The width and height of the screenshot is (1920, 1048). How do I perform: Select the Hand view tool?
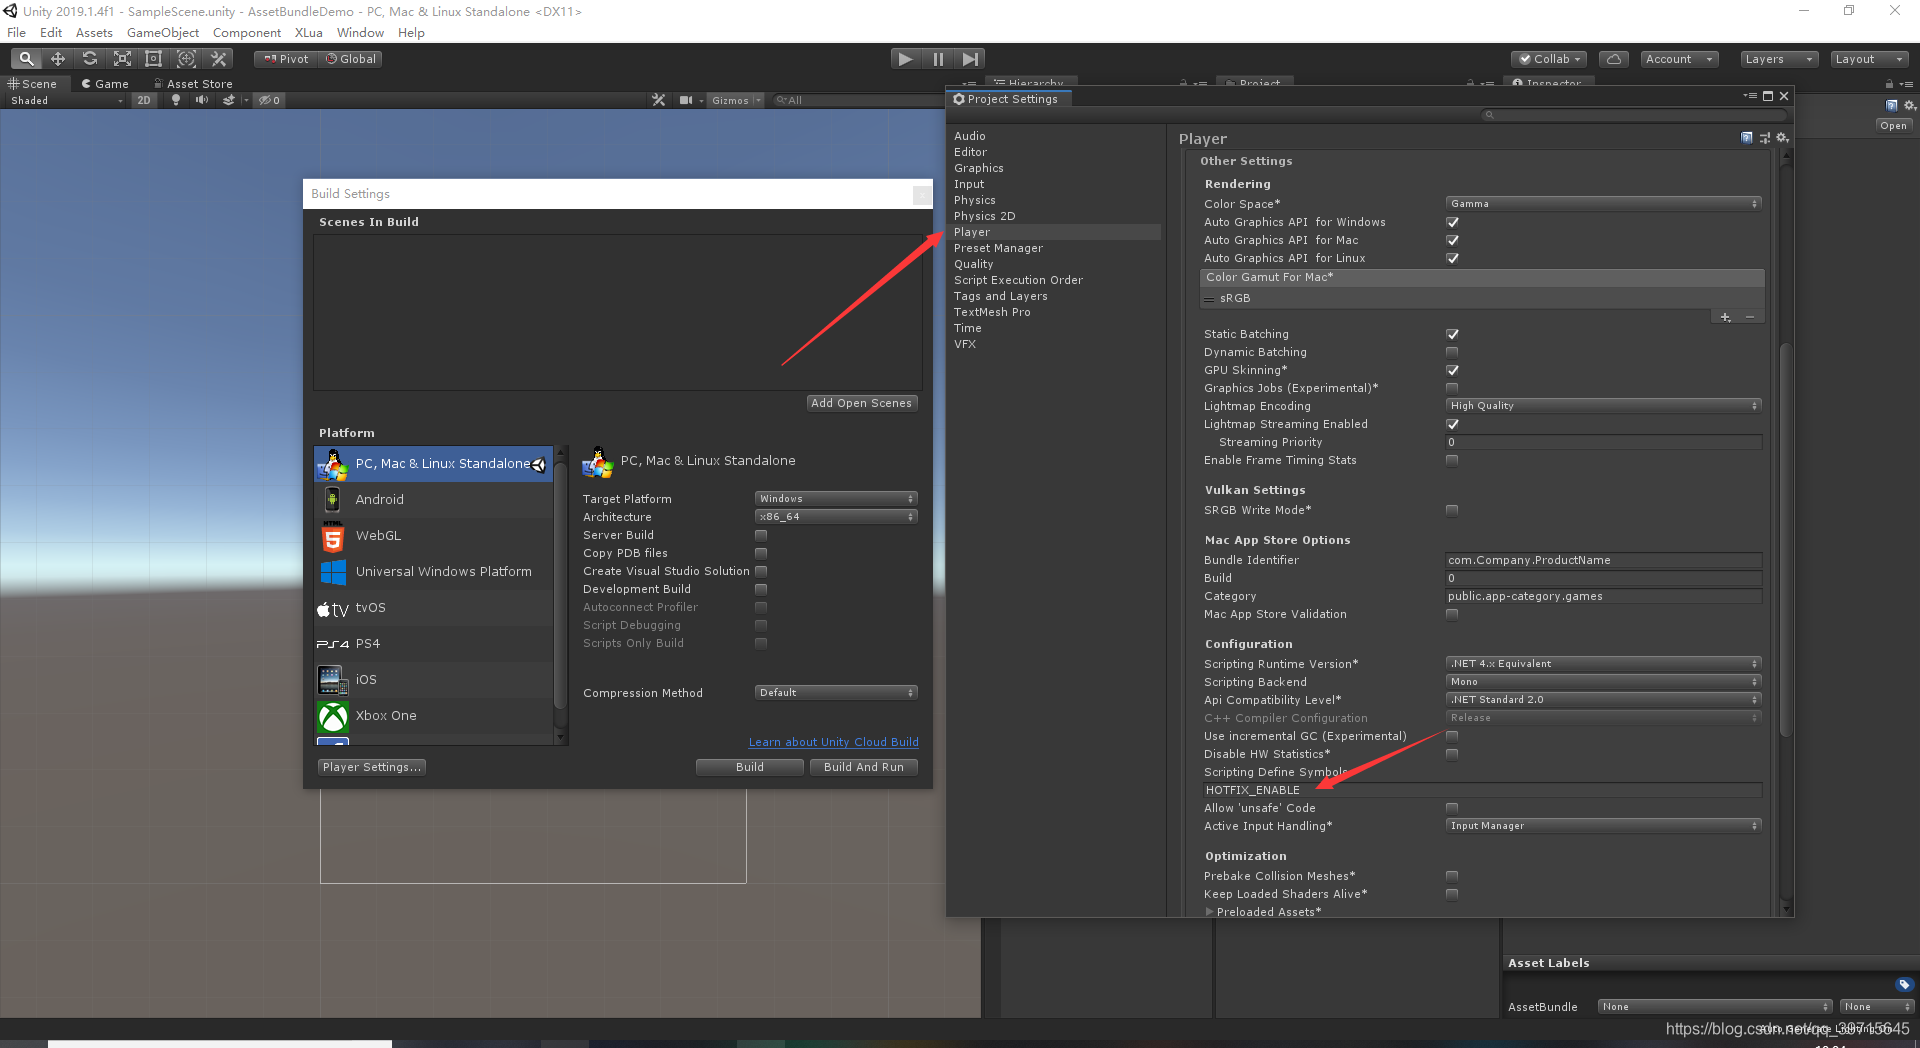(x=26, y=59)
